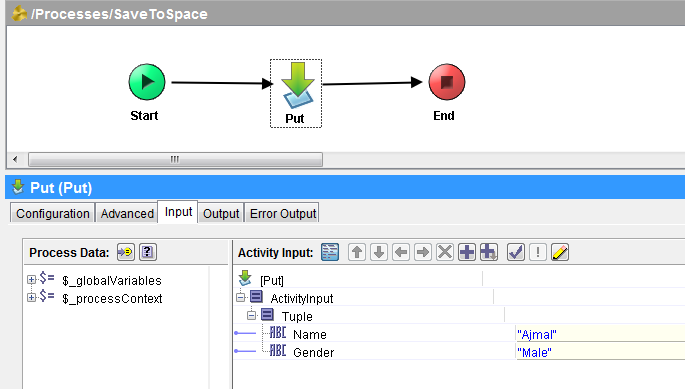Click the plus-with-arrow insert statement button
Screen dimensions: 685x389
click(x=489, y=252)
